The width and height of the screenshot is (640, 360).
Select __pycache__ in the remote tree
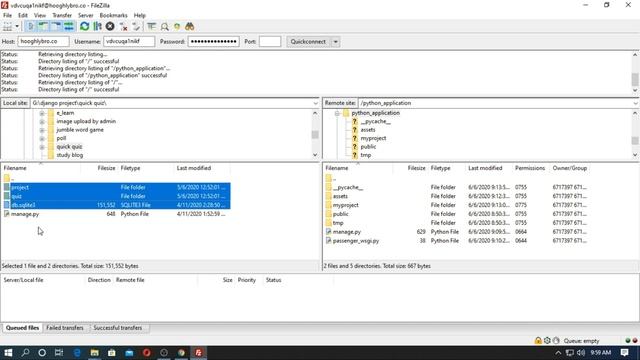pyautogui.click(x=376, y=121)
